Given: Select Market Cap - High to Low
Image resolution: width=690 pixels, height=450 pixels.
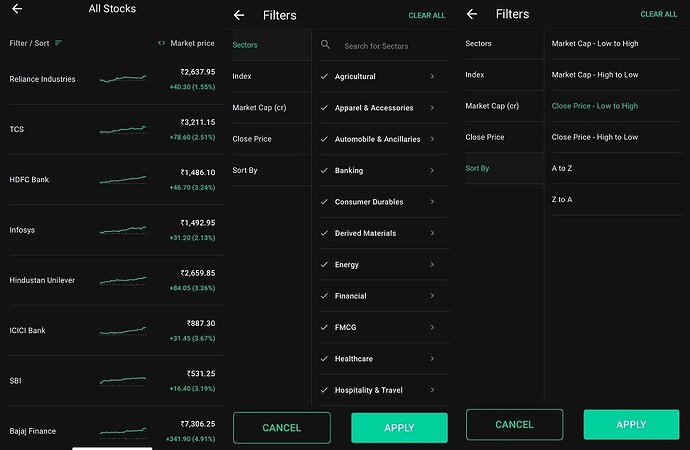Looking at the screenshot, I should point(595,75).
